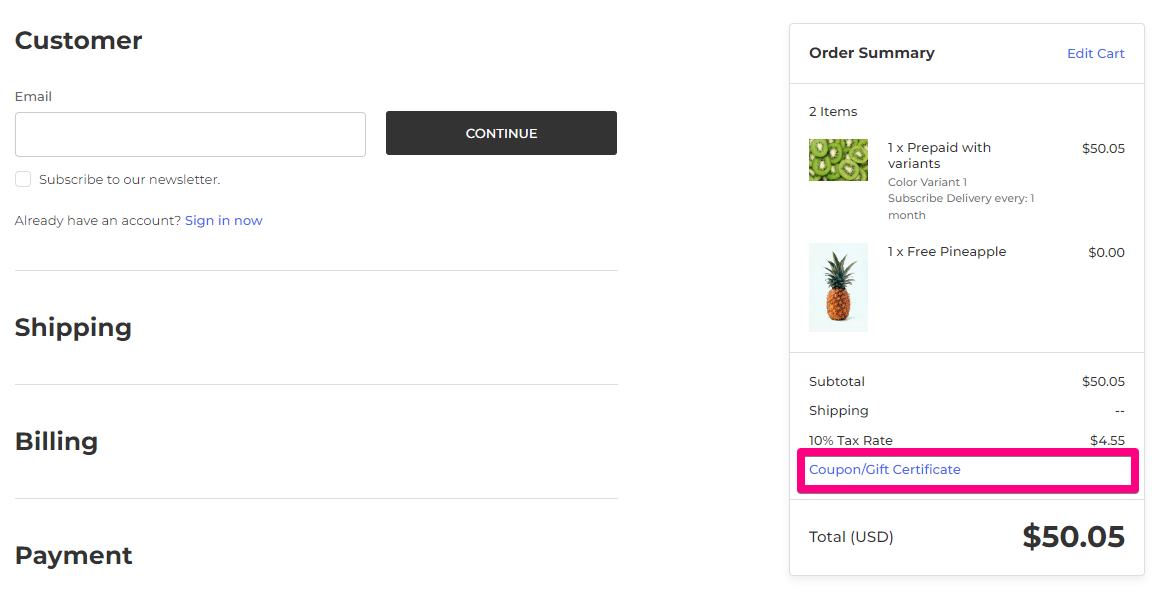Viewport: 1152px width, 592px height.
Task: Click the kiwi thumbnail for Prepaid with variants
Action: [x=838, y=159]
